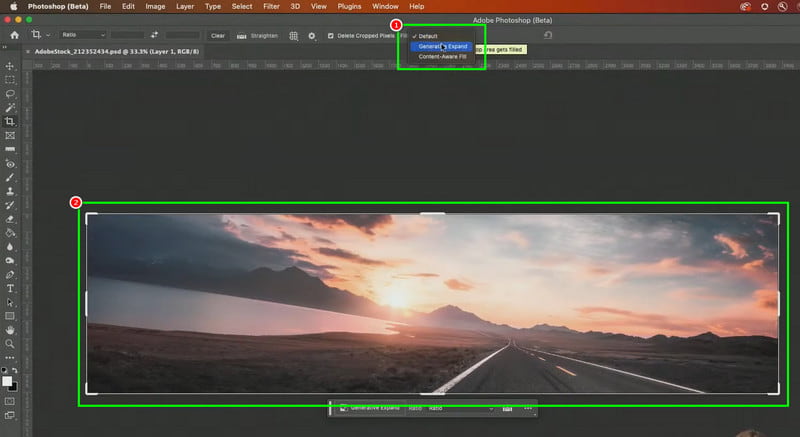The height and width of the screenshot is (437, 800).
Task: Open the Ratio preset dropdown in options bar
Action: point(83,35)
